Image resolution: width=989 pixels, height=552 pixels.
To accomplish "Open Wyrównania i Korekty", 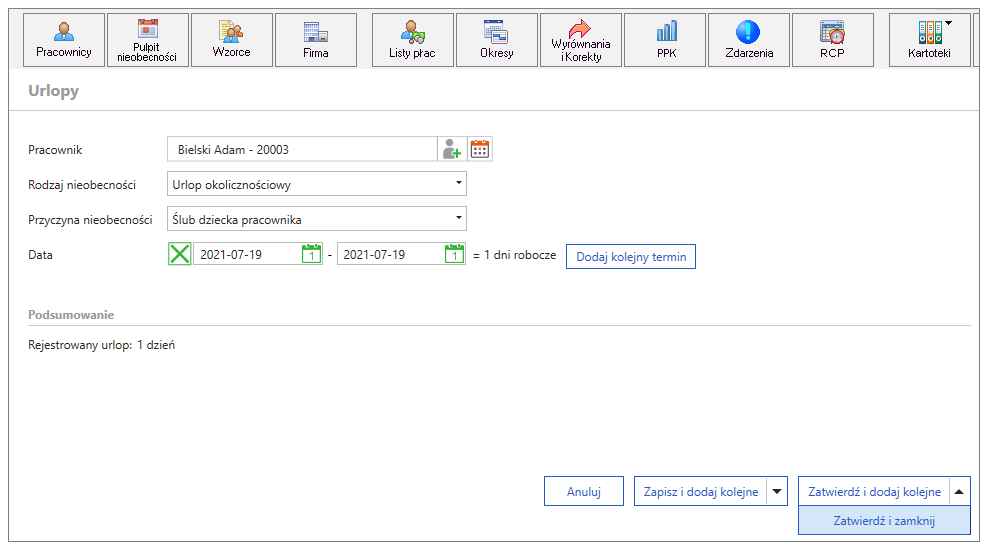I will coord(580,40).
